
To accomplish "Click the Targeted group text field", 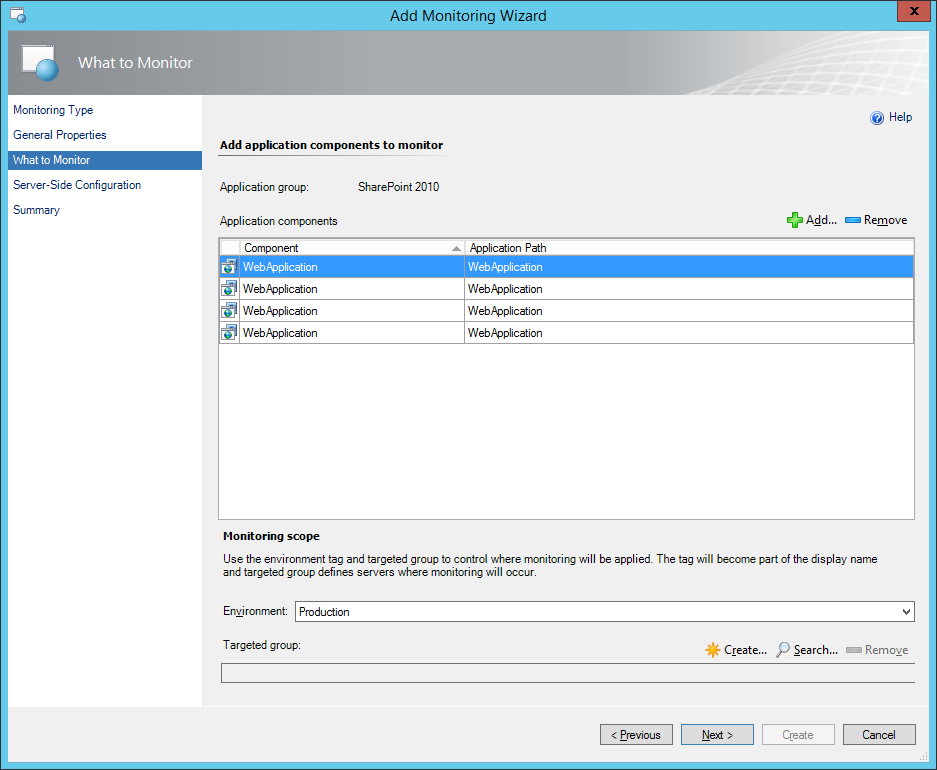I will coord(567,673).
